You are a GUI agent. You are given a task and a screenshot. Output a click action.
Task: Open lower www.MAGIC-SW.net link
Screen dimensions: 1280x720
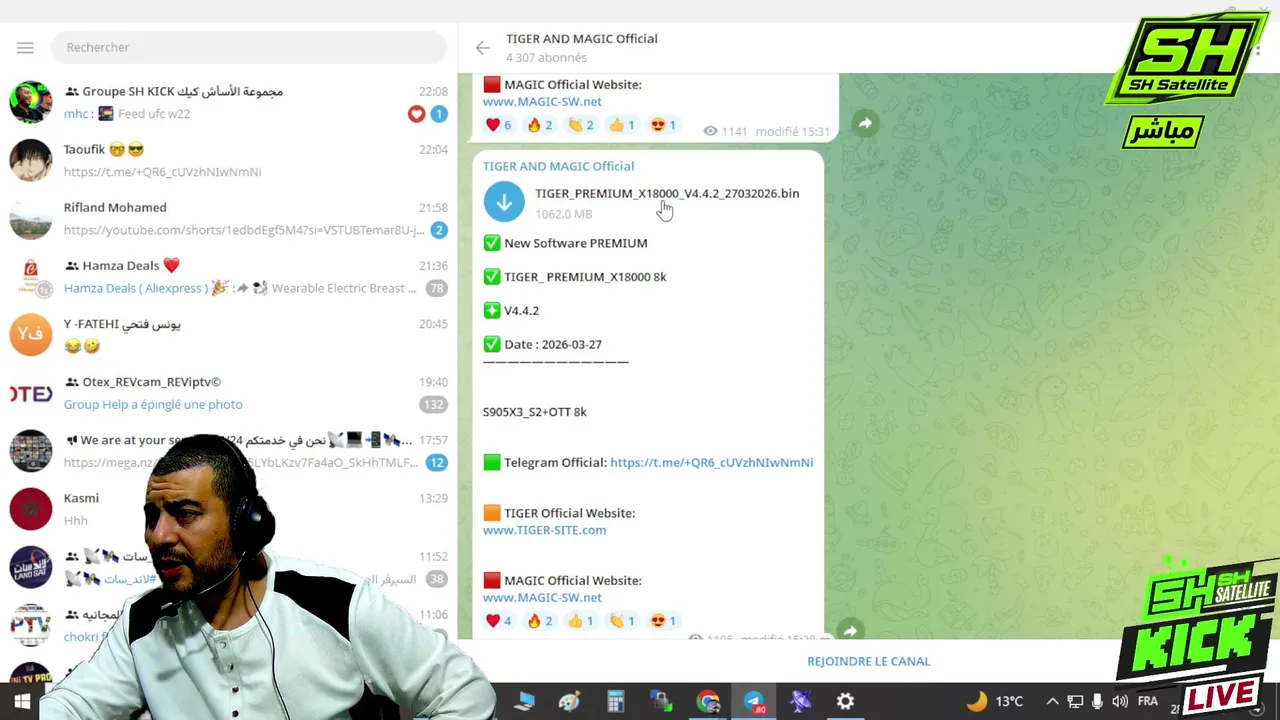(x=542, y=597)
